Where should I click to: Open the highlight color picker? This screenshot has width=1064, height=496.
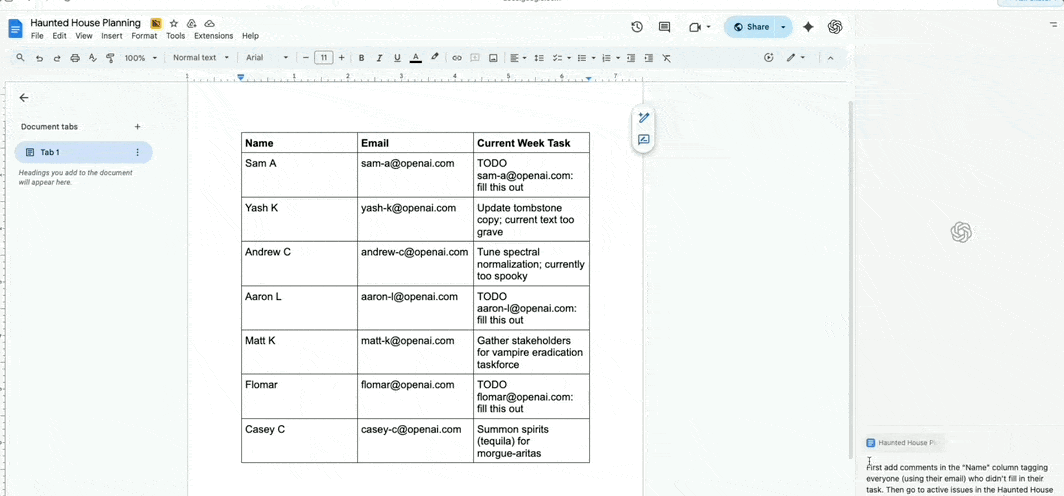(435, 58)
